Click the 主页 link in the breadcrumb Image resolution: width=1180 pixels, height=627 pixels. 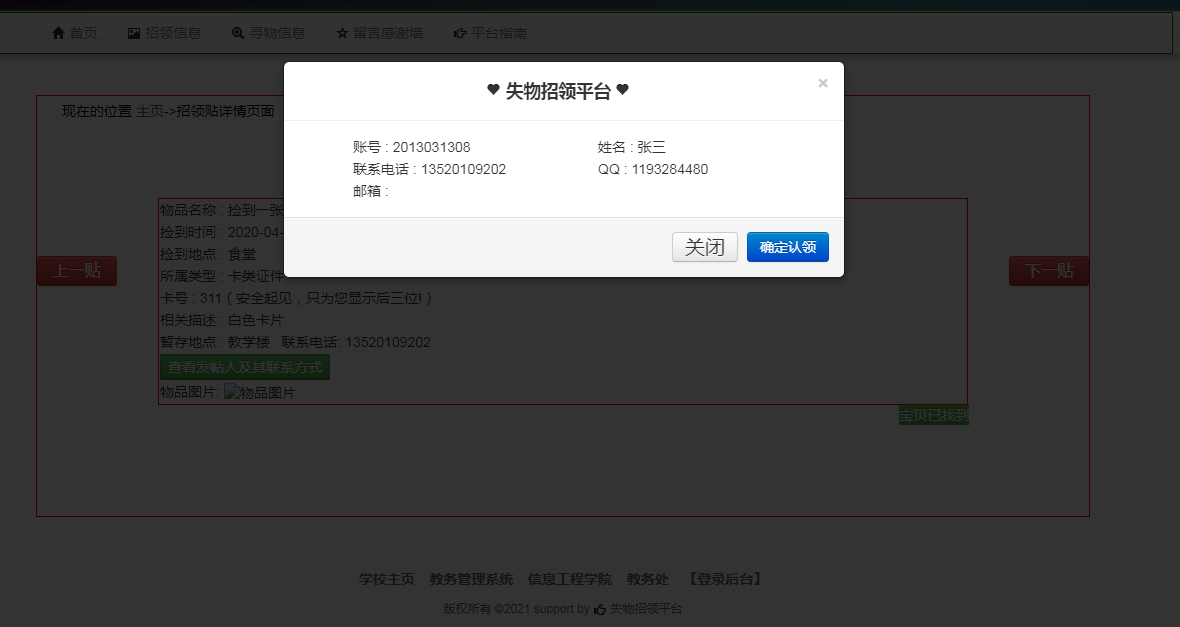(150, 111)
